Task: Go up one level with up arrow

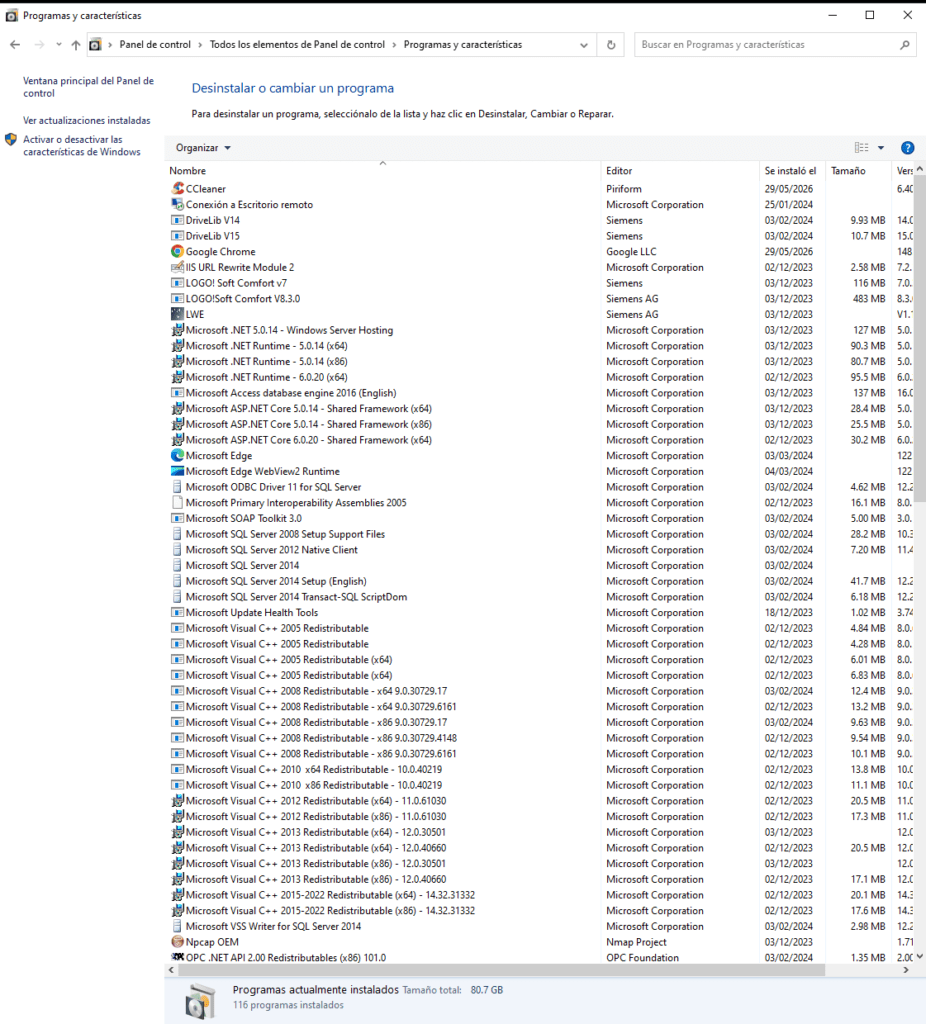Action: [76, 44]
